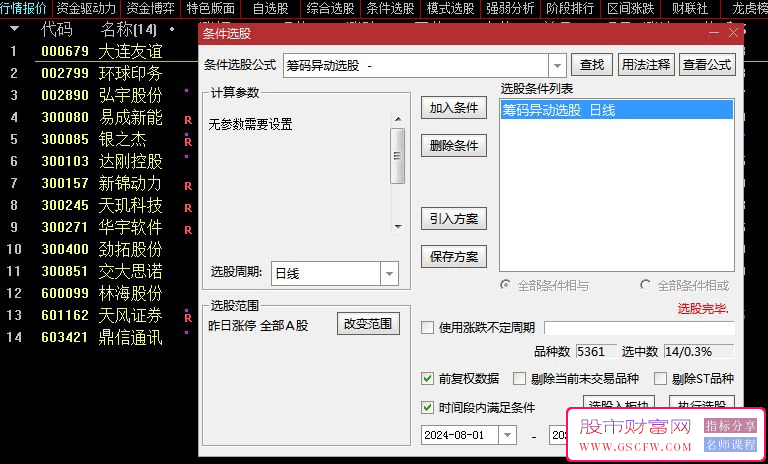Click 查看公式 button
This screenshot has width=768, height=464.
[x=707, y=65]
